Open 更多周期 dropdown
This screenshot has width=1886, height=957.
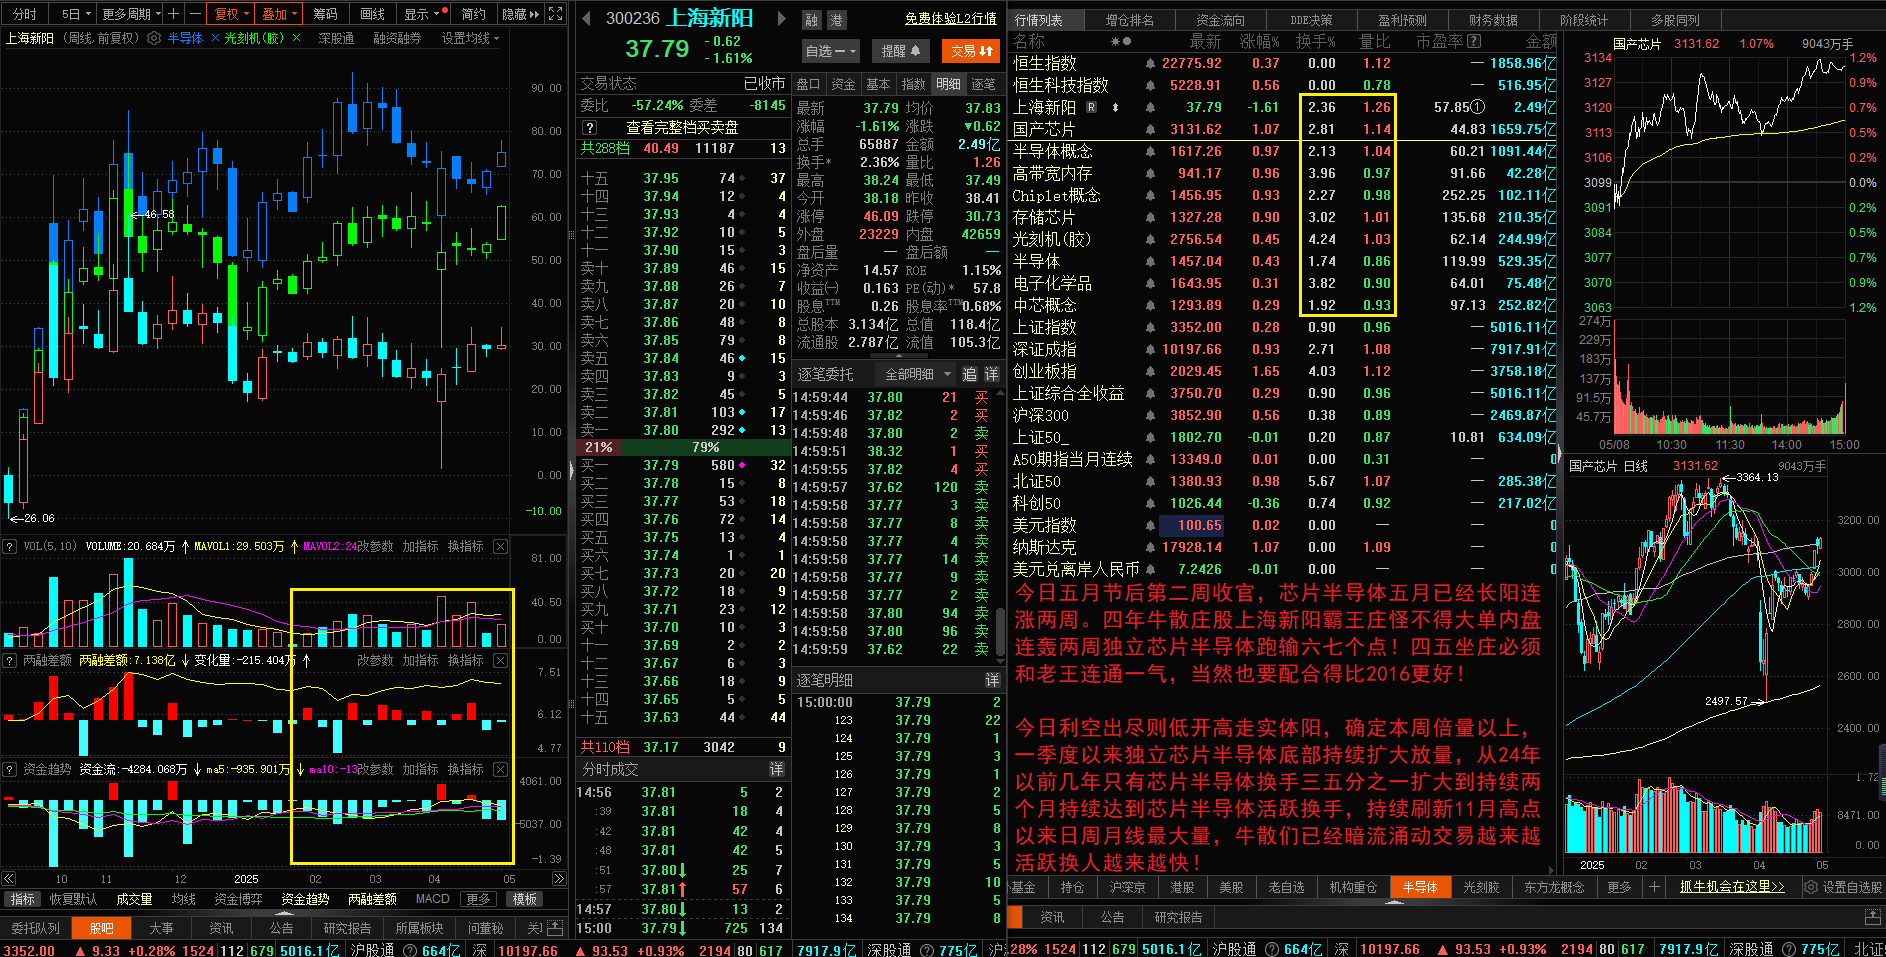[131, 14]
